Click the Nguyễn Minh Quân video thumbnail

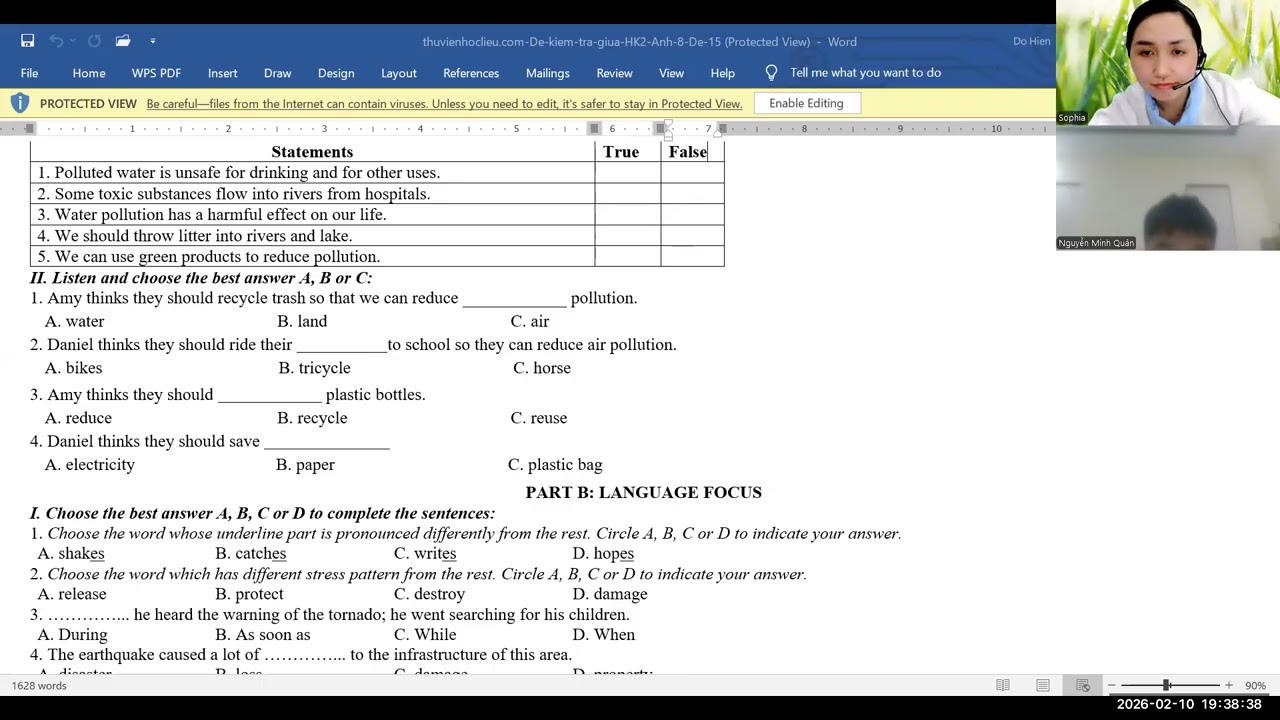point(1167,188)
